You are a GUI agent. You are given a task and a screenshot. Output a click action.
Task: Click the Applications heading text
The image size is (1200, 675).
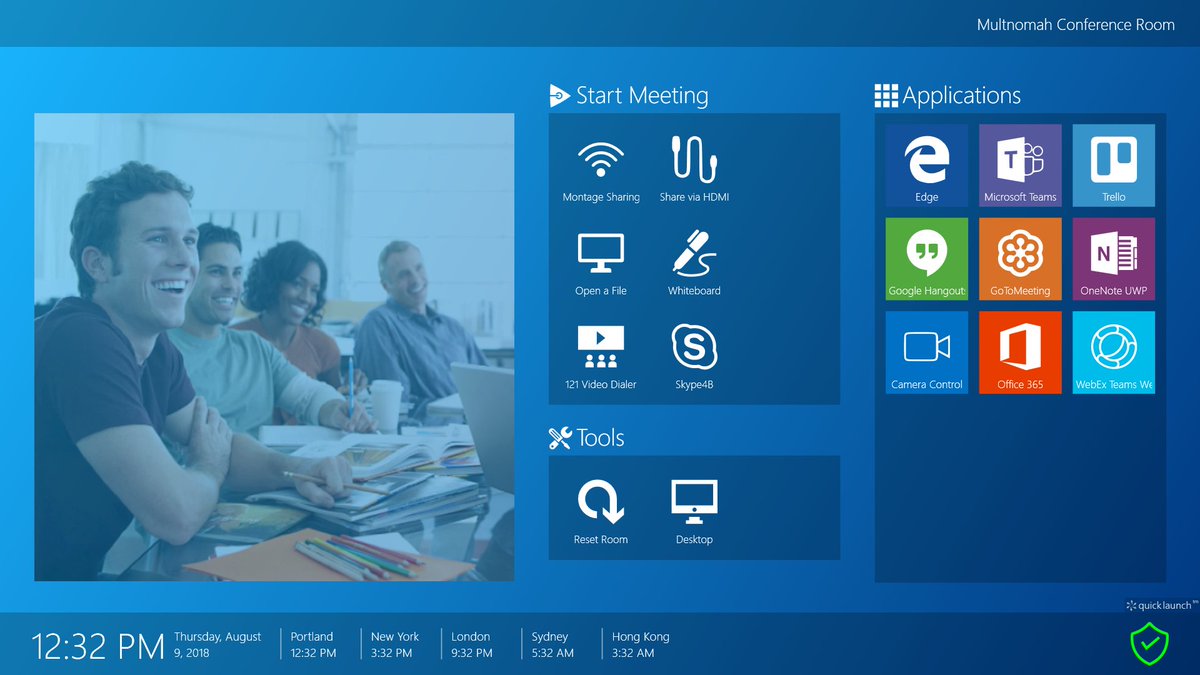pyautogui.click(x=962, y=97)
